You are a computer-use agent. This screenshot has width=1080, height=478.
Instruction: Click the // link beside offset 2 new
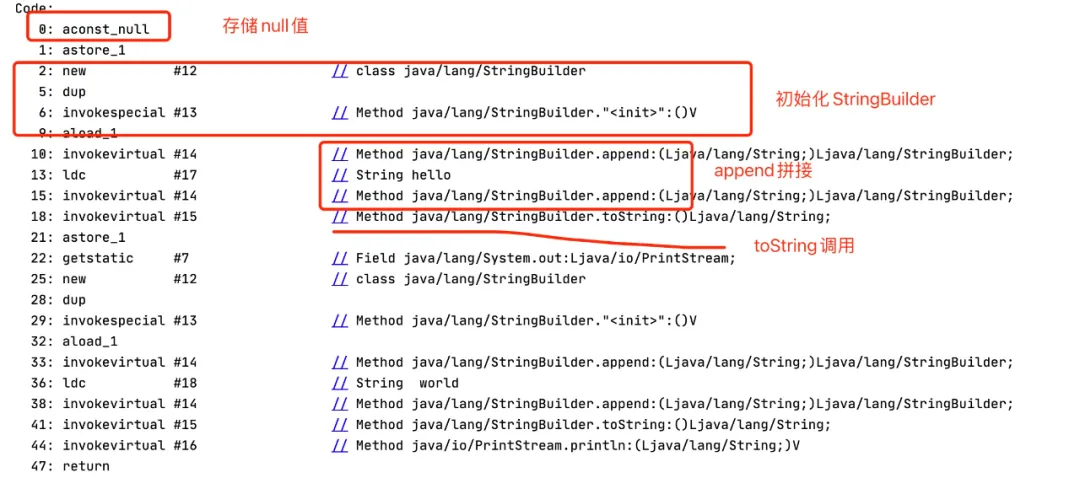[338, 71]
